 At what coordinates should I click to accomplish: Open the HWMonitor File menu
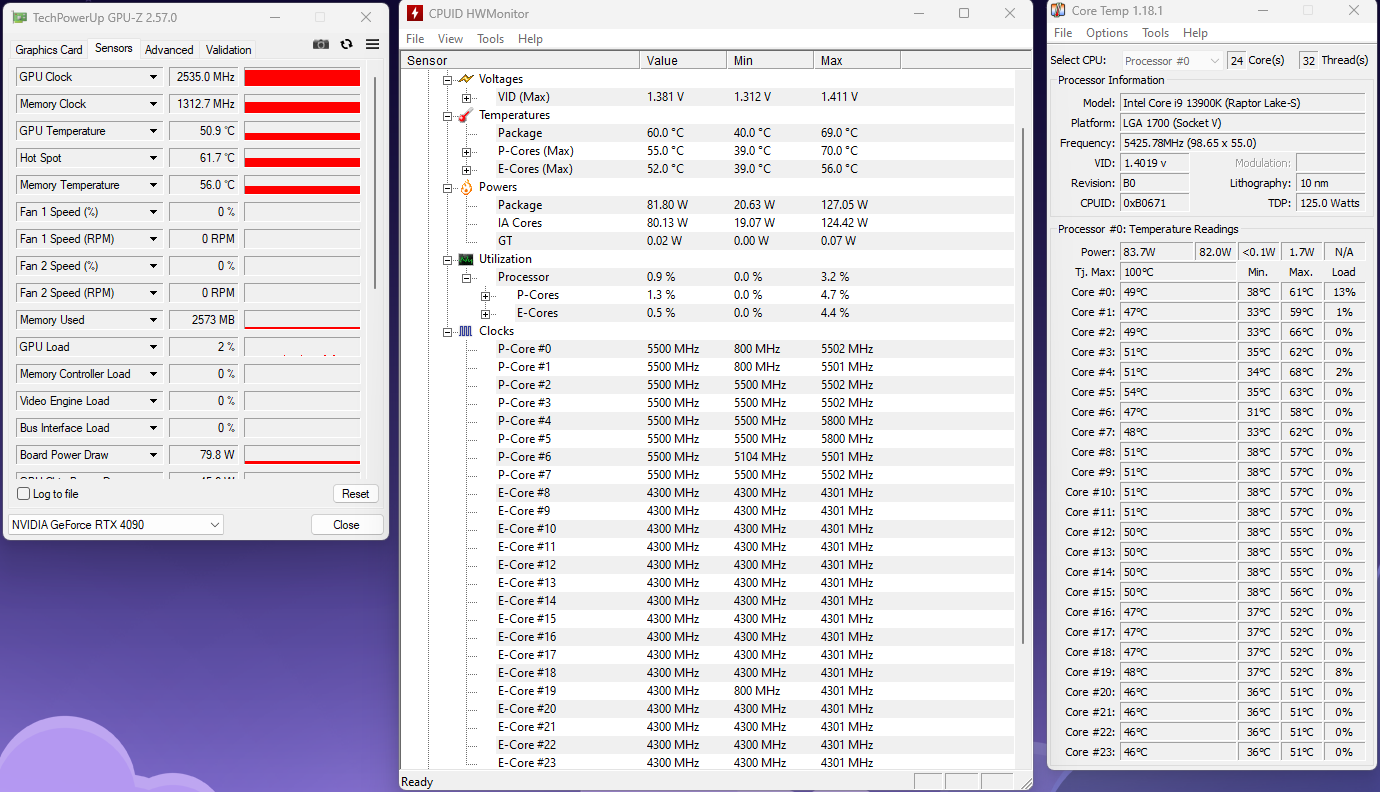[415, 39]
